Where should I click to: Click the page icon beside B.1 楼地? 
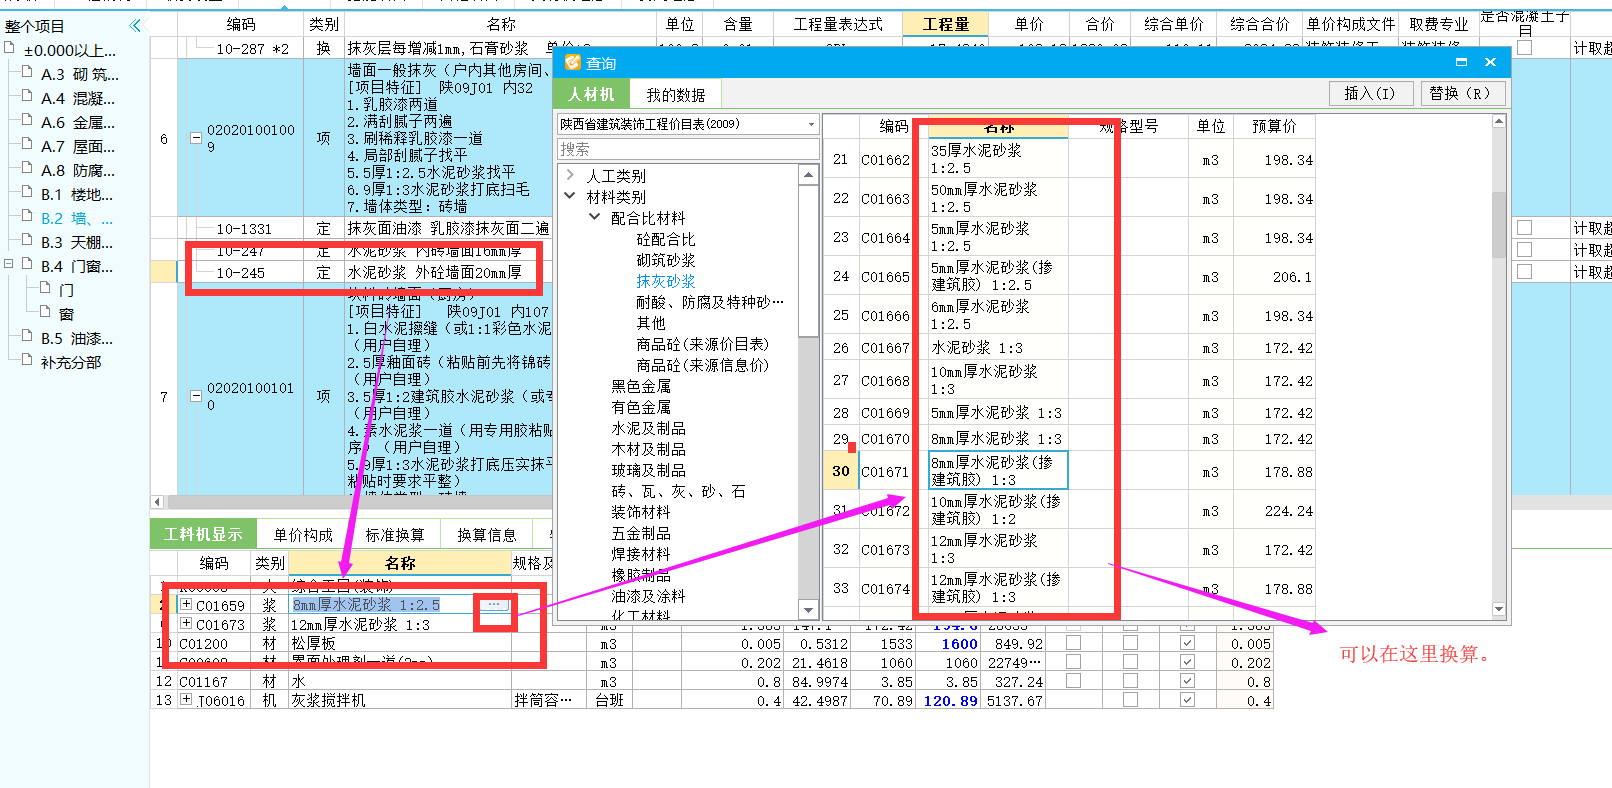coord(27,193)
